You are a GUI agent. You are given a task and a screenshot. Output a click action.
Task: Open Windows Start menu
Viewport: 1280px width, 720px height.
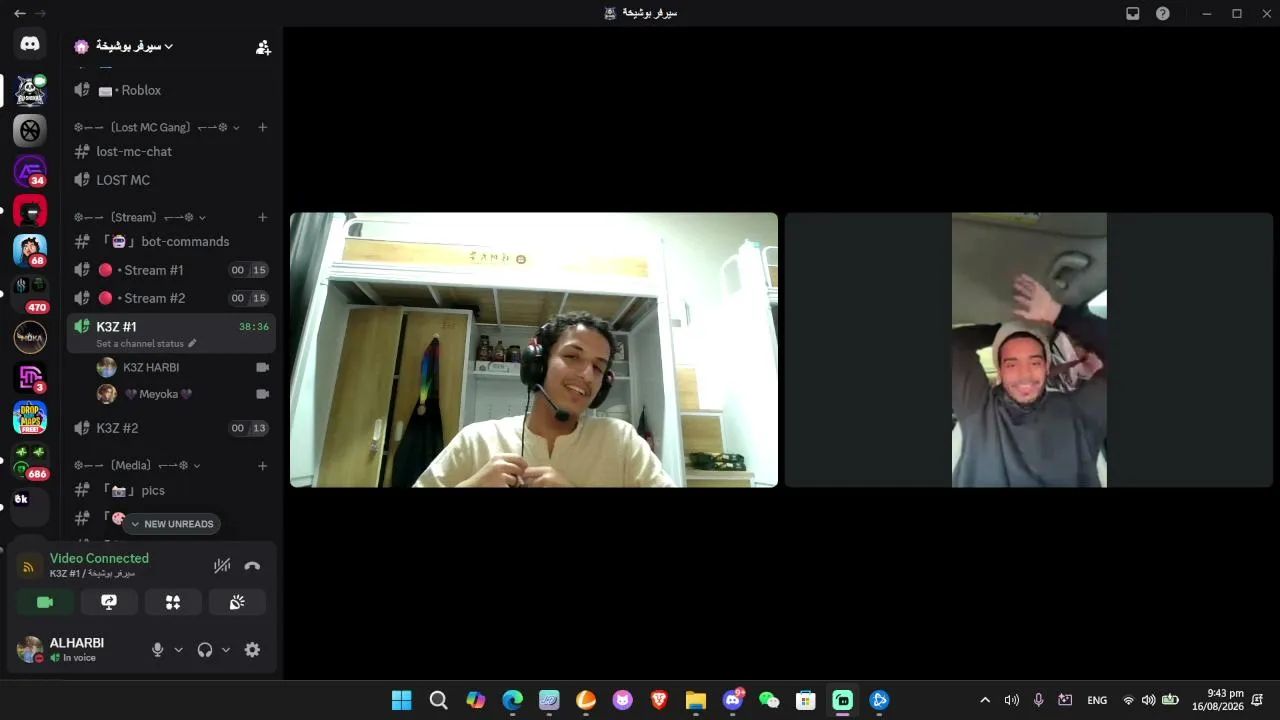[401, 700]
